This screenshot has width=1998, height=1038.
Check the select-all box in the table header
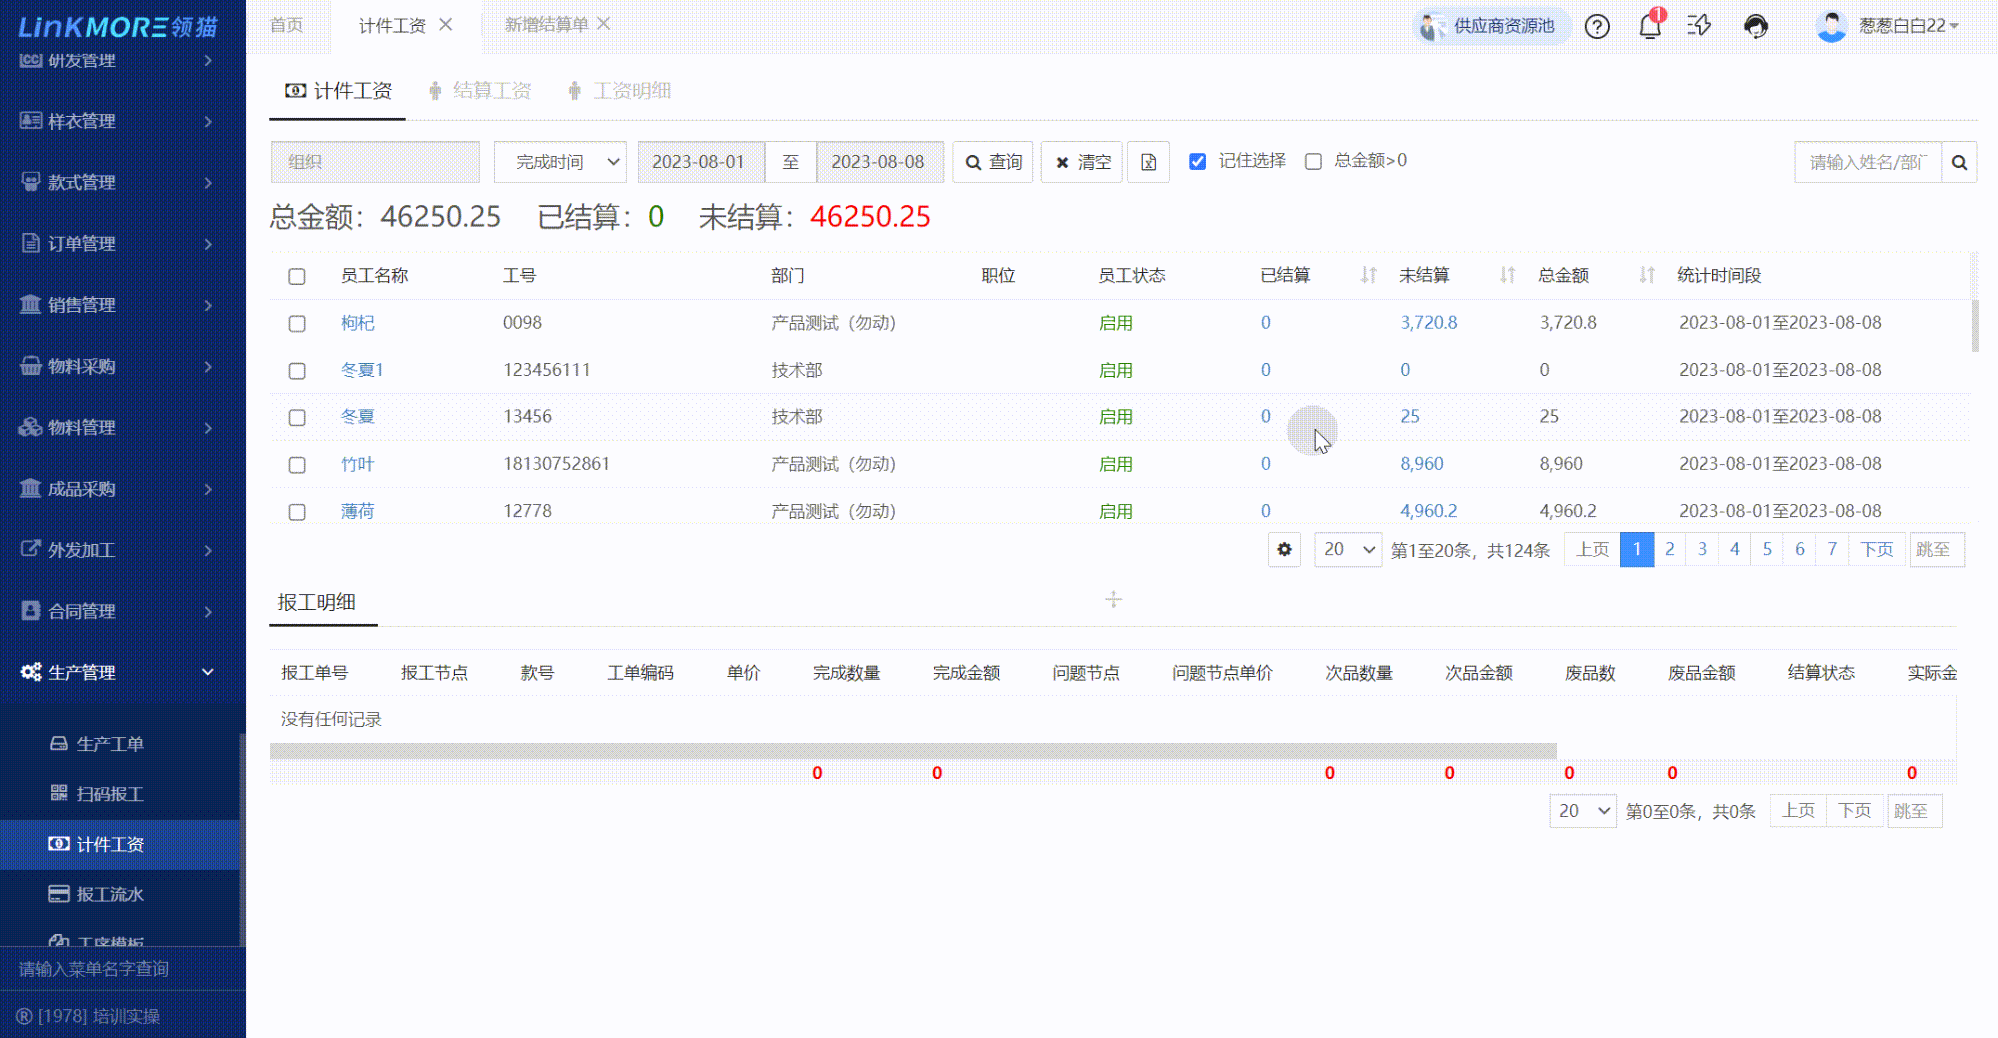297,276
